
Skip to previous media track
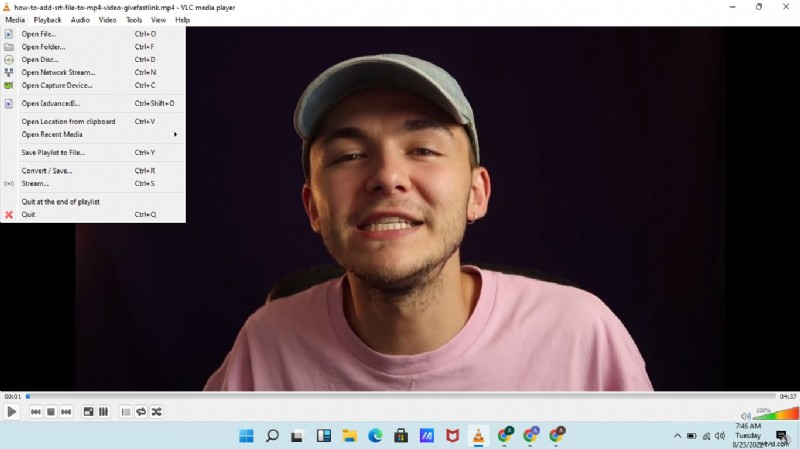click(35, 411)
